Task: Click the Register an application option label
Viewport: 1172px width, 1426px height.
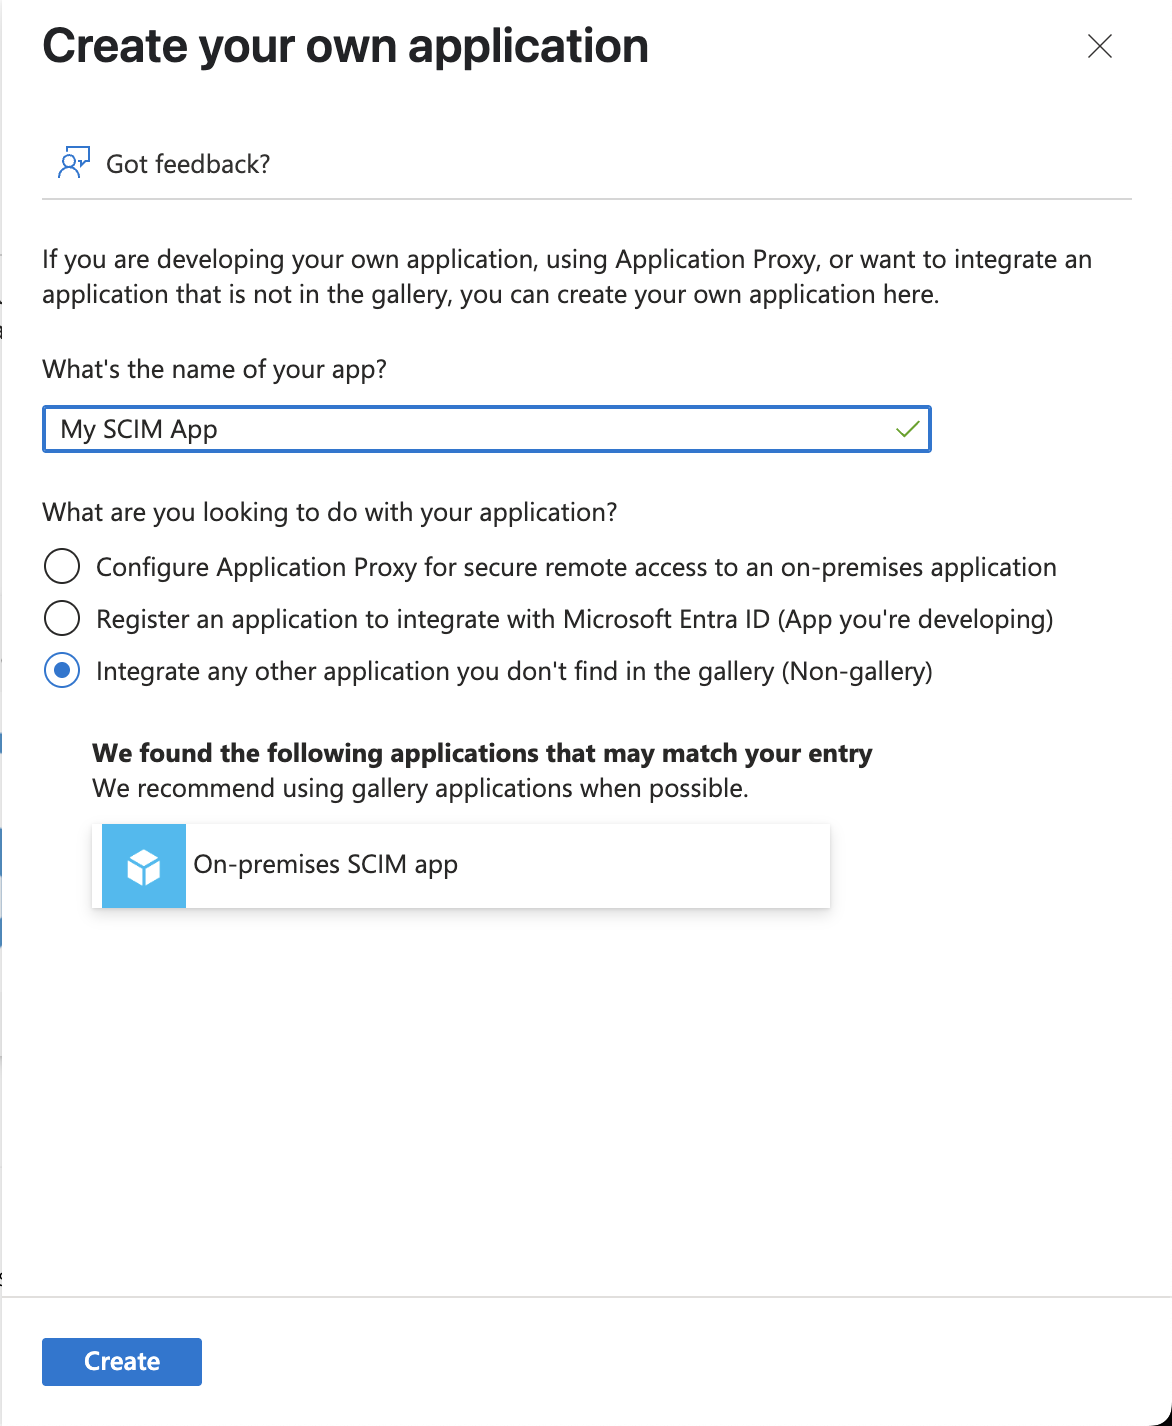Action: (x=573, y=618)
